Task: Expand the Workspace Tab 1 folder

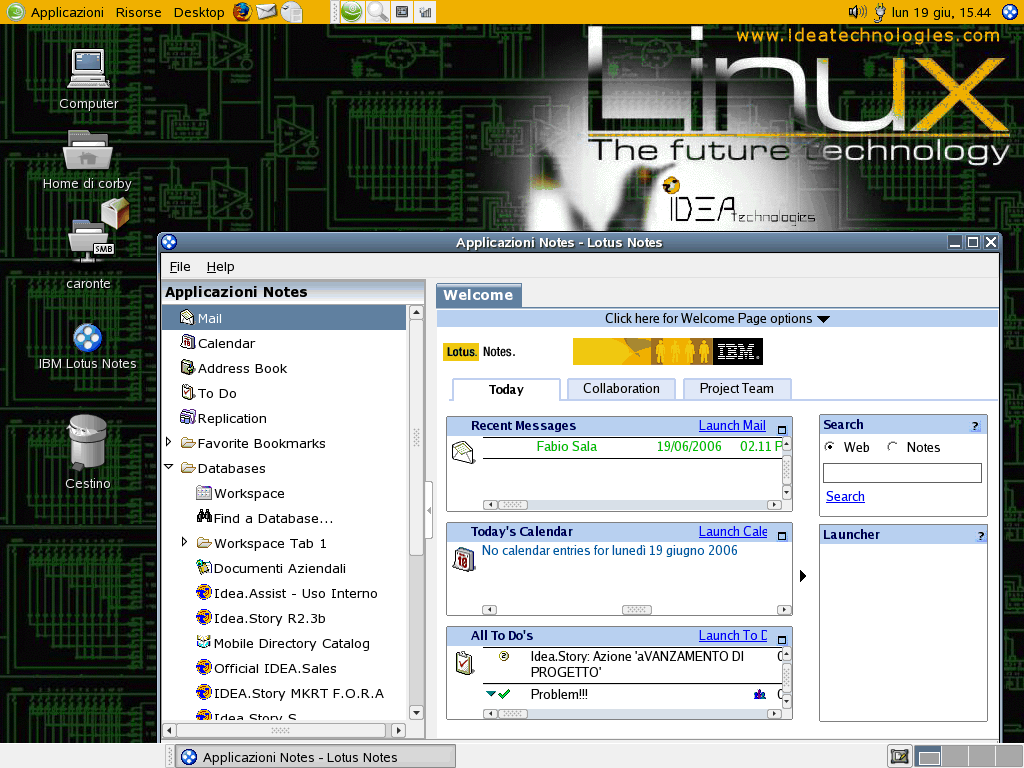Action: 185,542
